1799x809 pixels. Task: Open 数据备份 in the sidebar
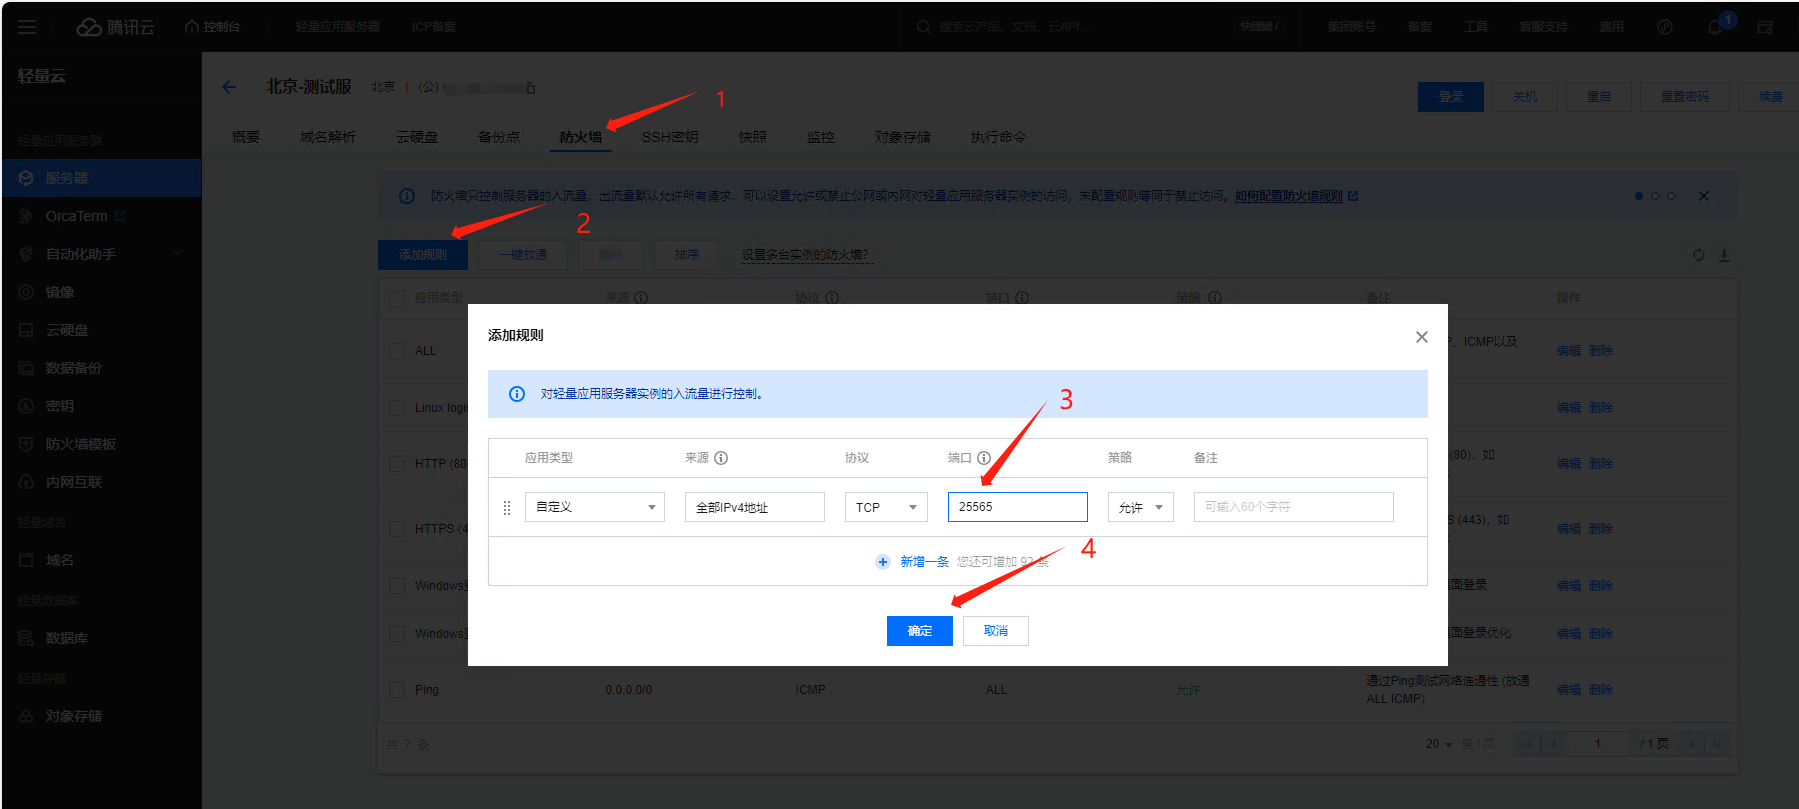(74, 368)
